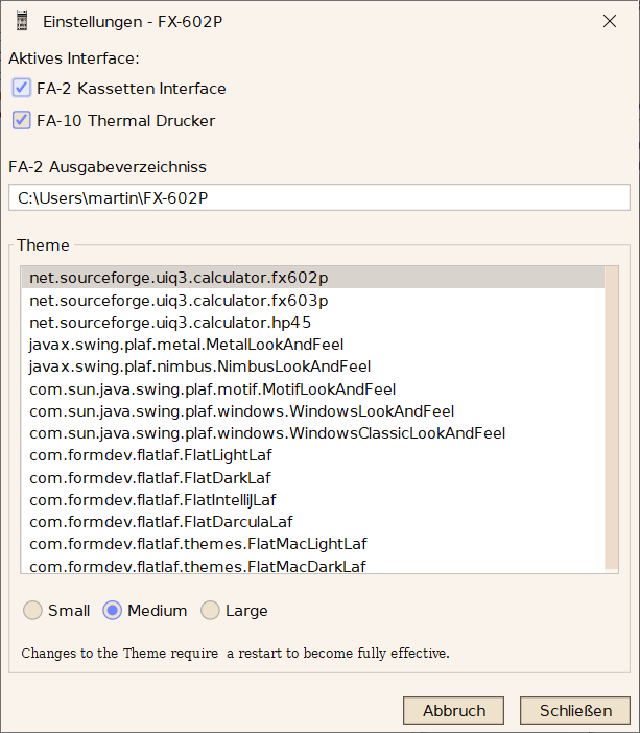Click the calculator app icon in title bar
Image resolution: width=640 pixels, height=733 pixels.
[x=22, y=21]
